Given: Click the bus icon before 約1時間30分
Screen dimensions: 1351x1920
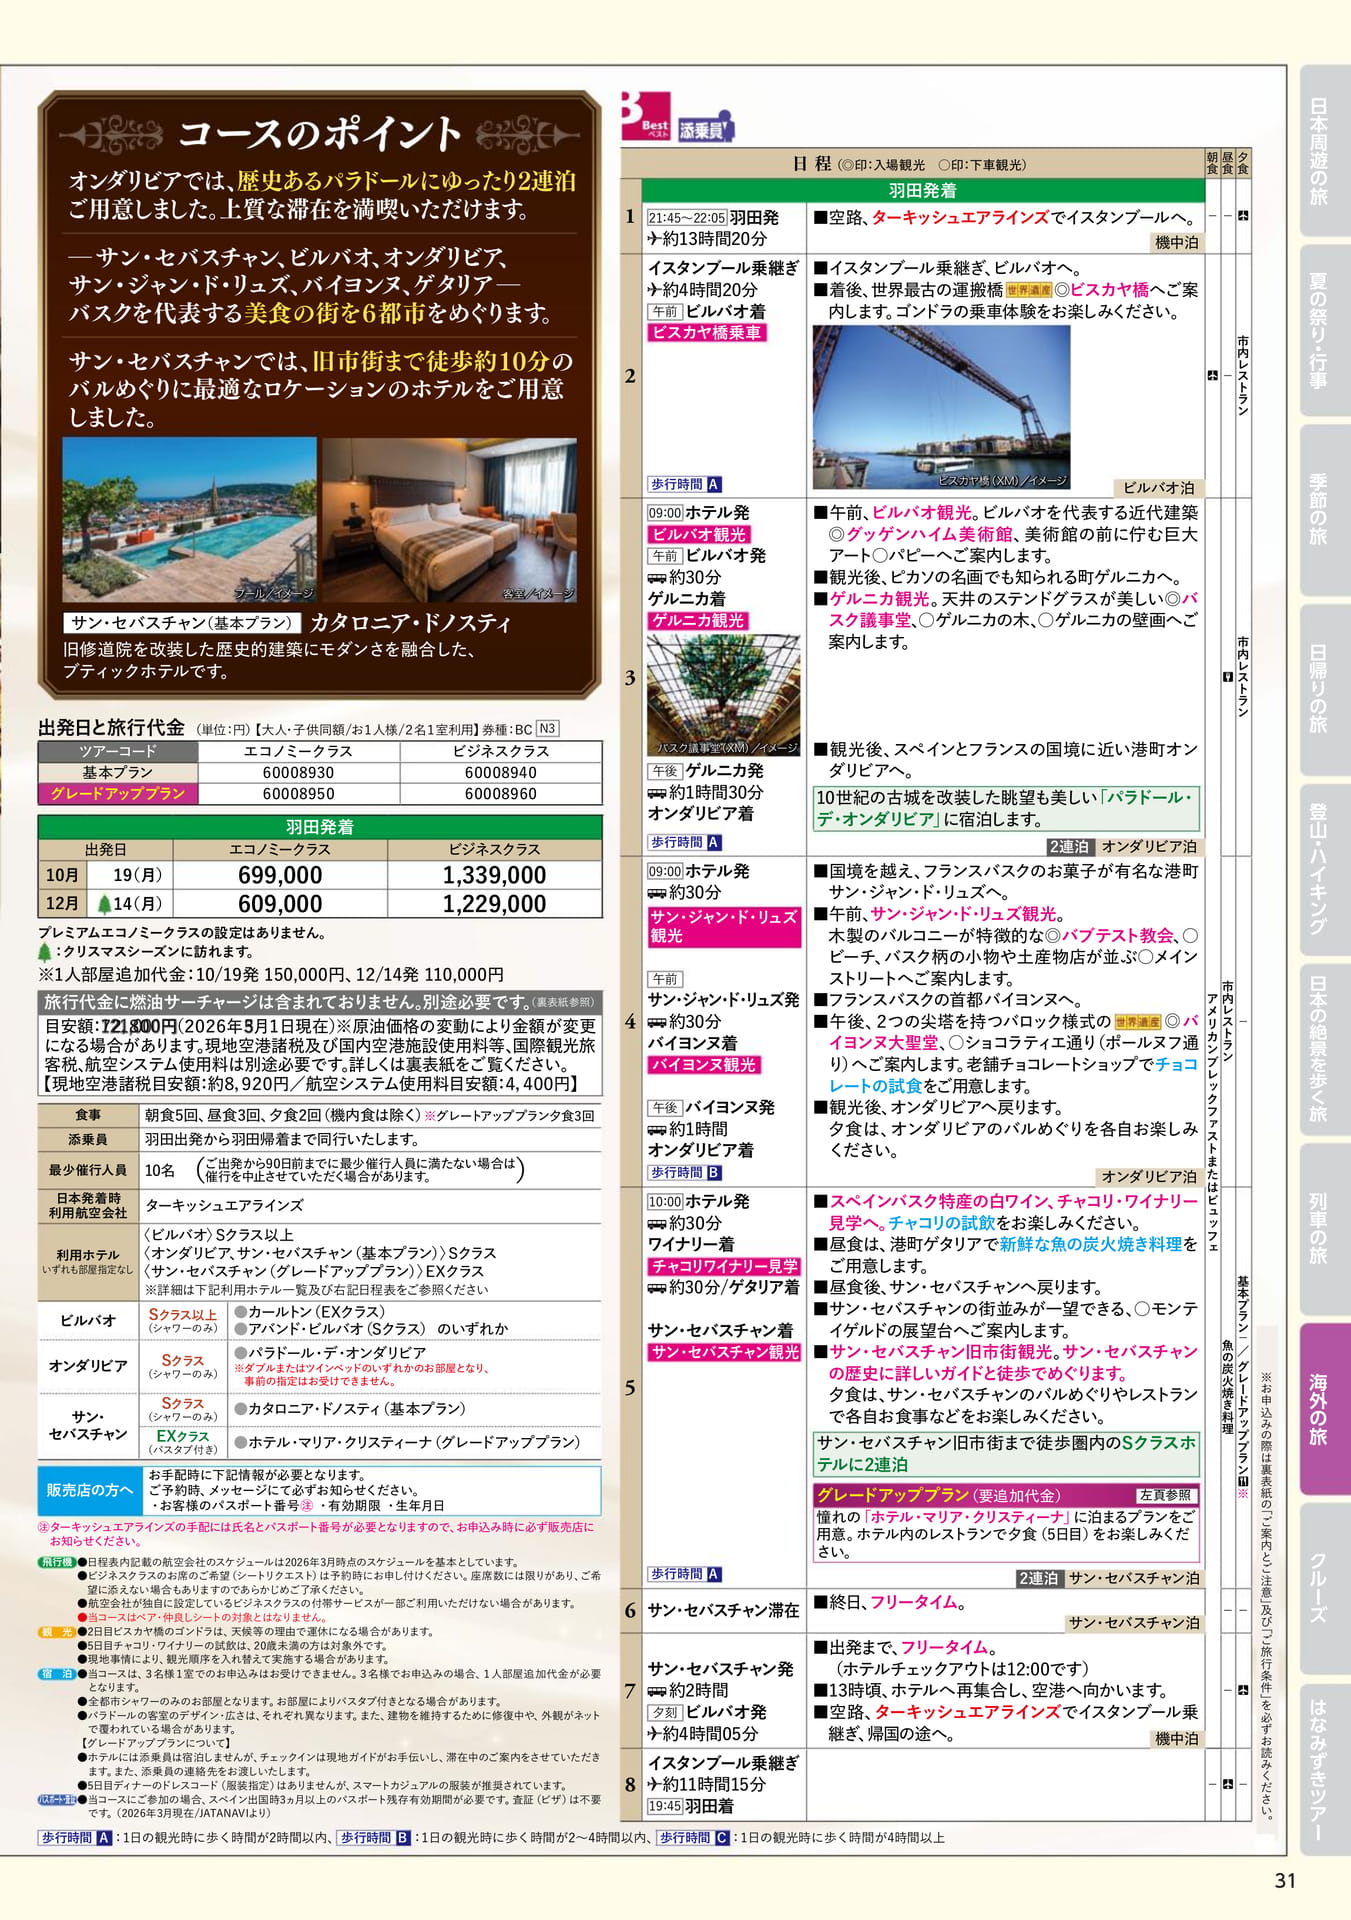Looking at the screenshot, I should click(657, 793).
